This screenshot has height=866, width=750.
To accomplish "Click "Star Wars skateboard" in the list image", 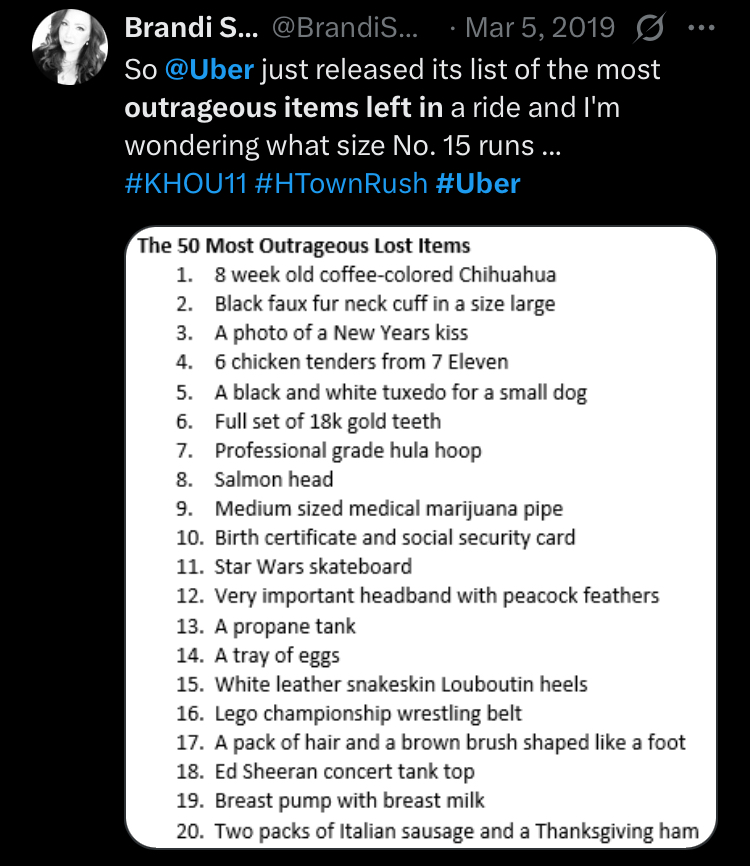I will coord(313,567).
